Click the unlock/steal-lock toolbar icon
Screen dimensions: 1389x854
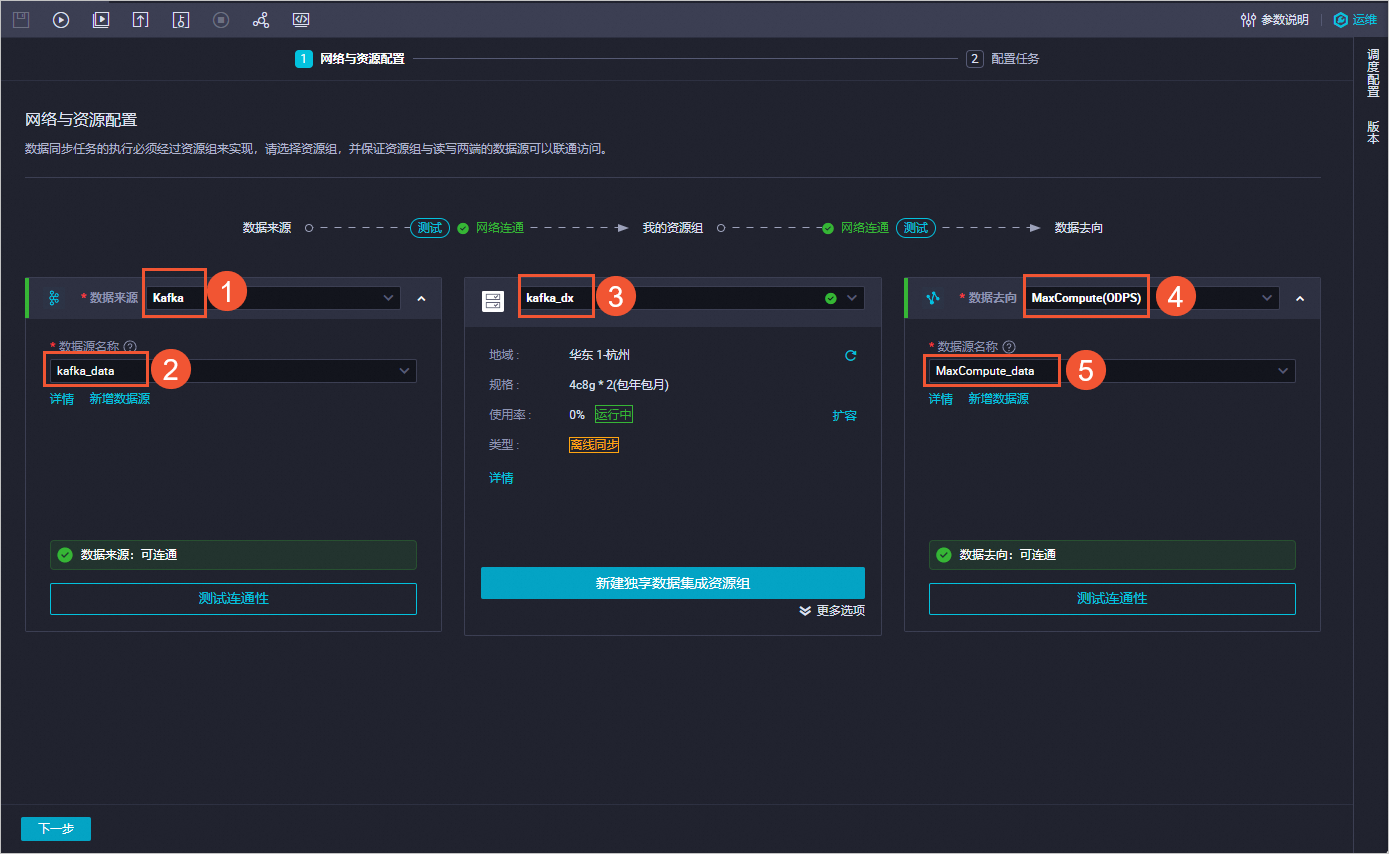[x=180, y=19]
